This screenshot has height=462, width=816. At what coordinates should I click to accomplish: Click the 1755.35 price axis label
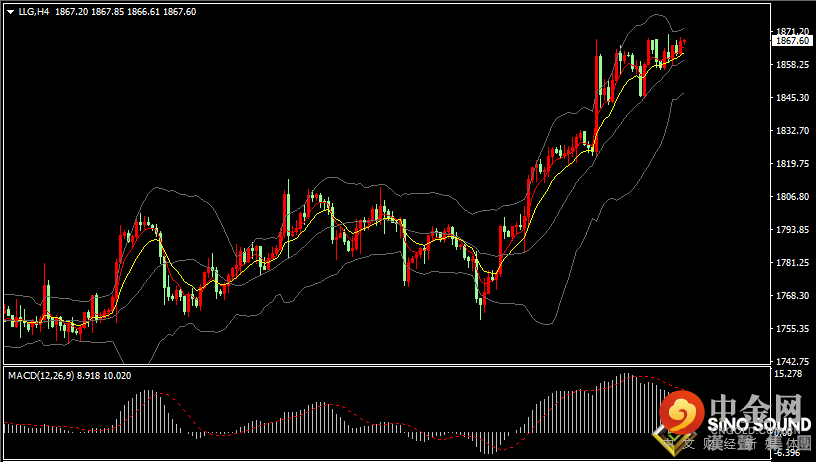(792, 328)
